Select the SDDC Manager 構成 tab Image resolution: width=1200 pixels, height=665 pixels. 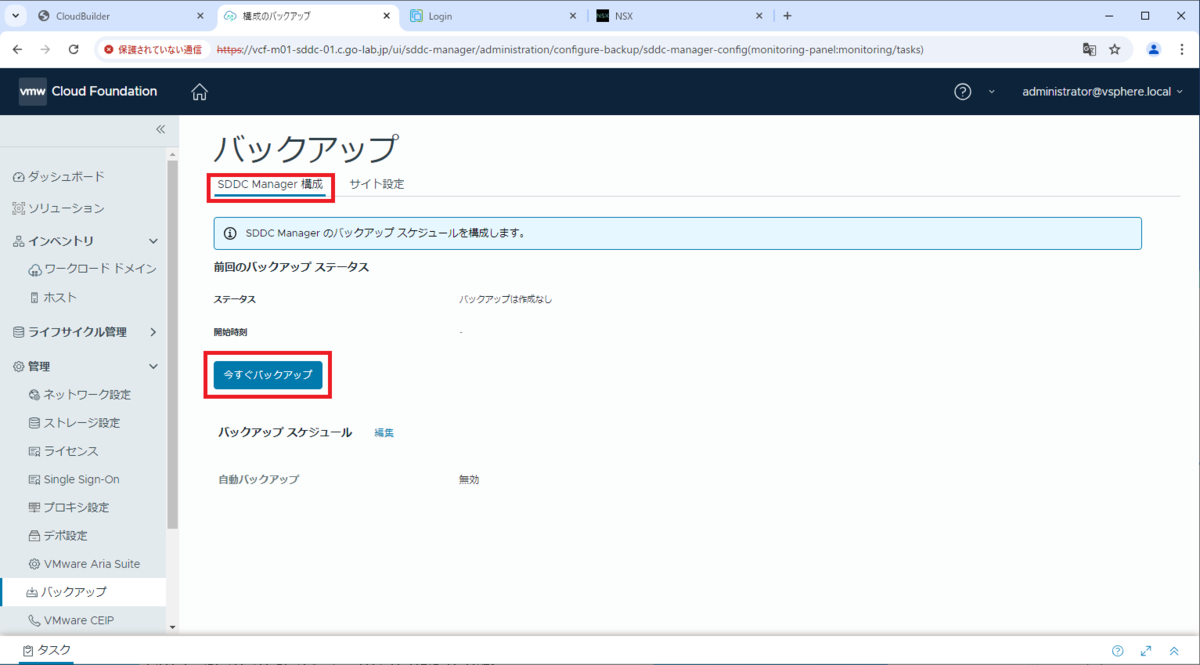[270, 184]
